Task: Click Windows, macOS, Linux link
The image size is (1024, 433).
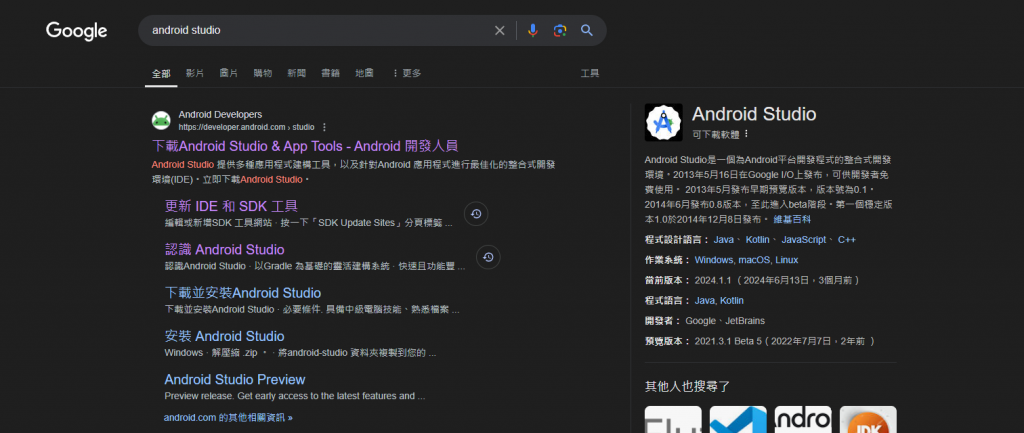Action: point(746,260)
